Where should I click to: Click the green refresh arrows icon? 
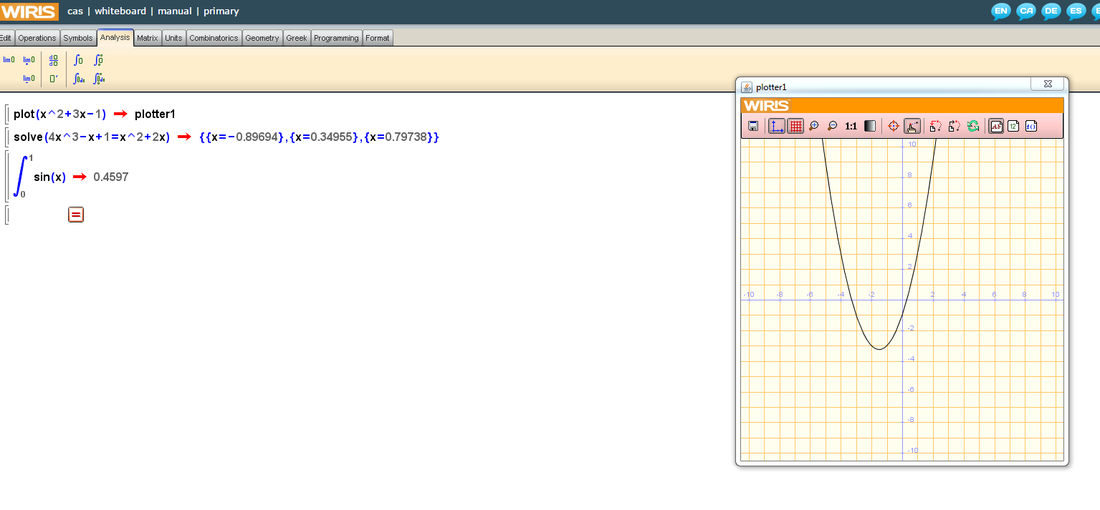(x=972, y=126)
